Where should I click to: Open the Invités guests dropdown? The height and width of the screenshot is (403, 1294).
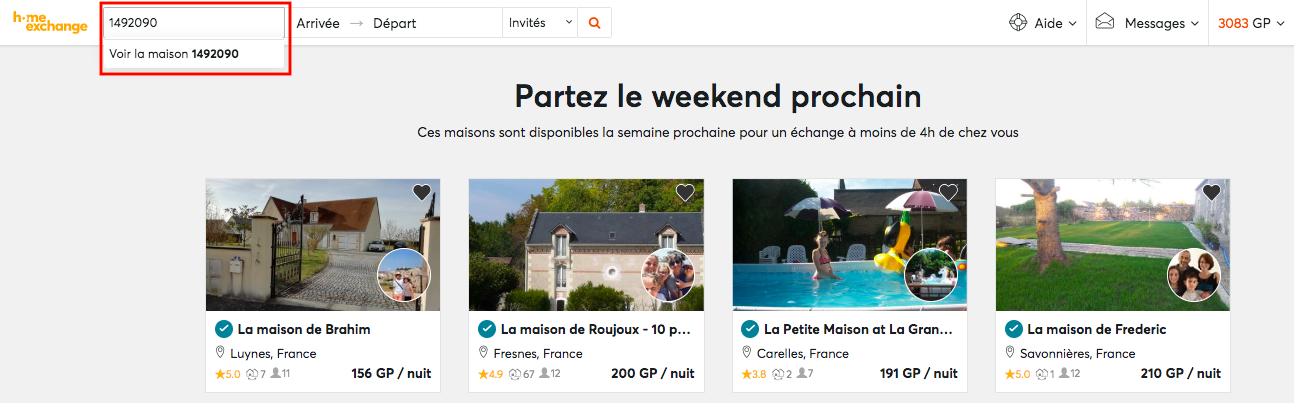click(x=540, y=23)
